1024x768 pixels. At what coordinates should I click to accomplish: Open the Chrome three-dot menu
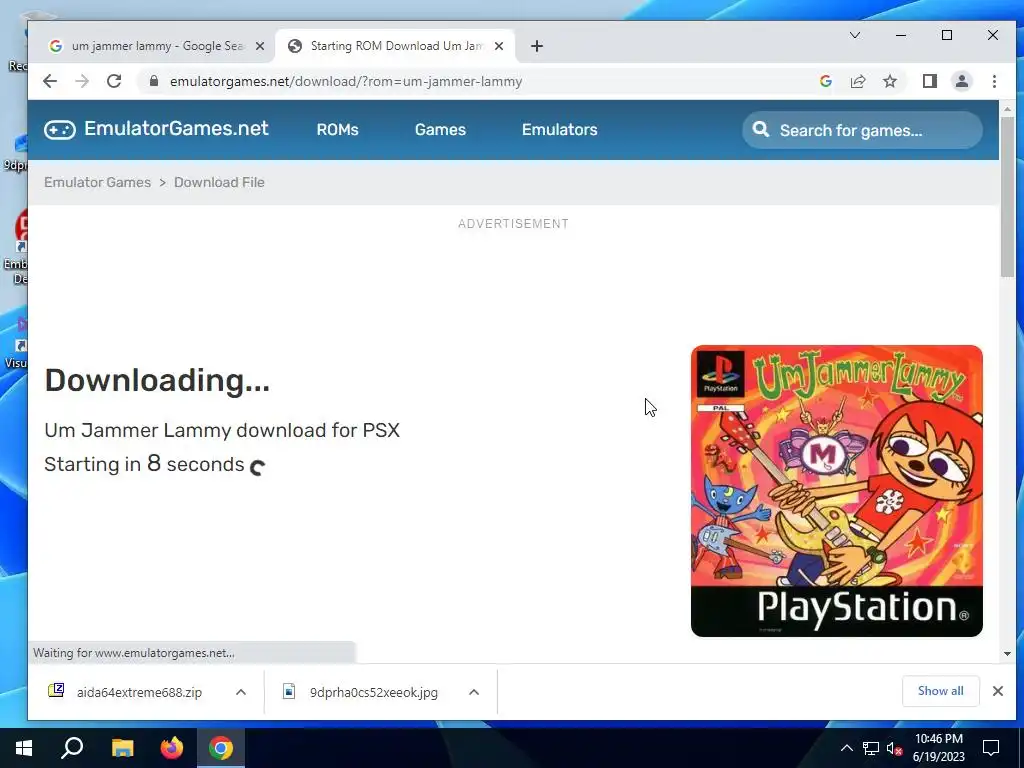tap(994, 81)
